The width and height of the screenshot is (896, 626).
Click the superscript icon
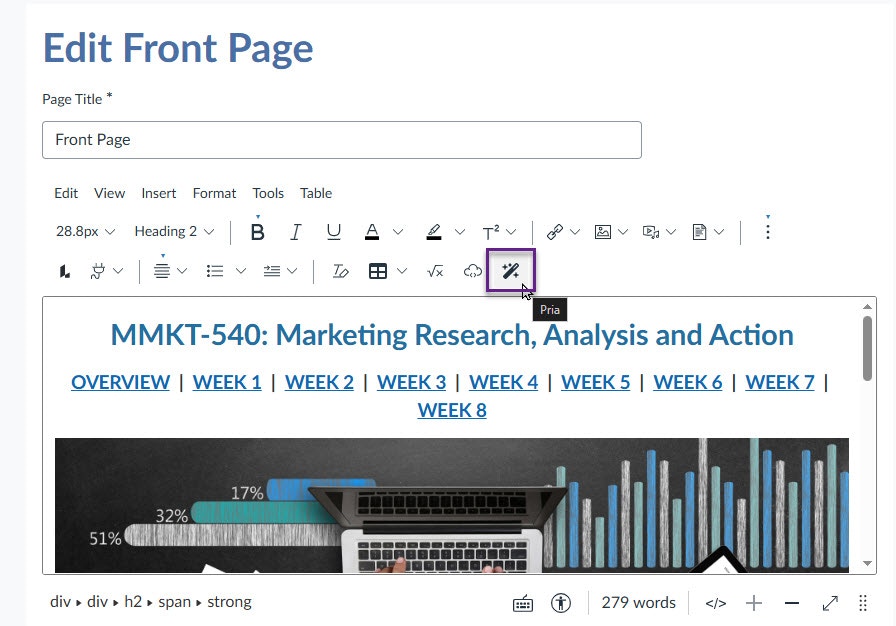(x=491, y=232)
